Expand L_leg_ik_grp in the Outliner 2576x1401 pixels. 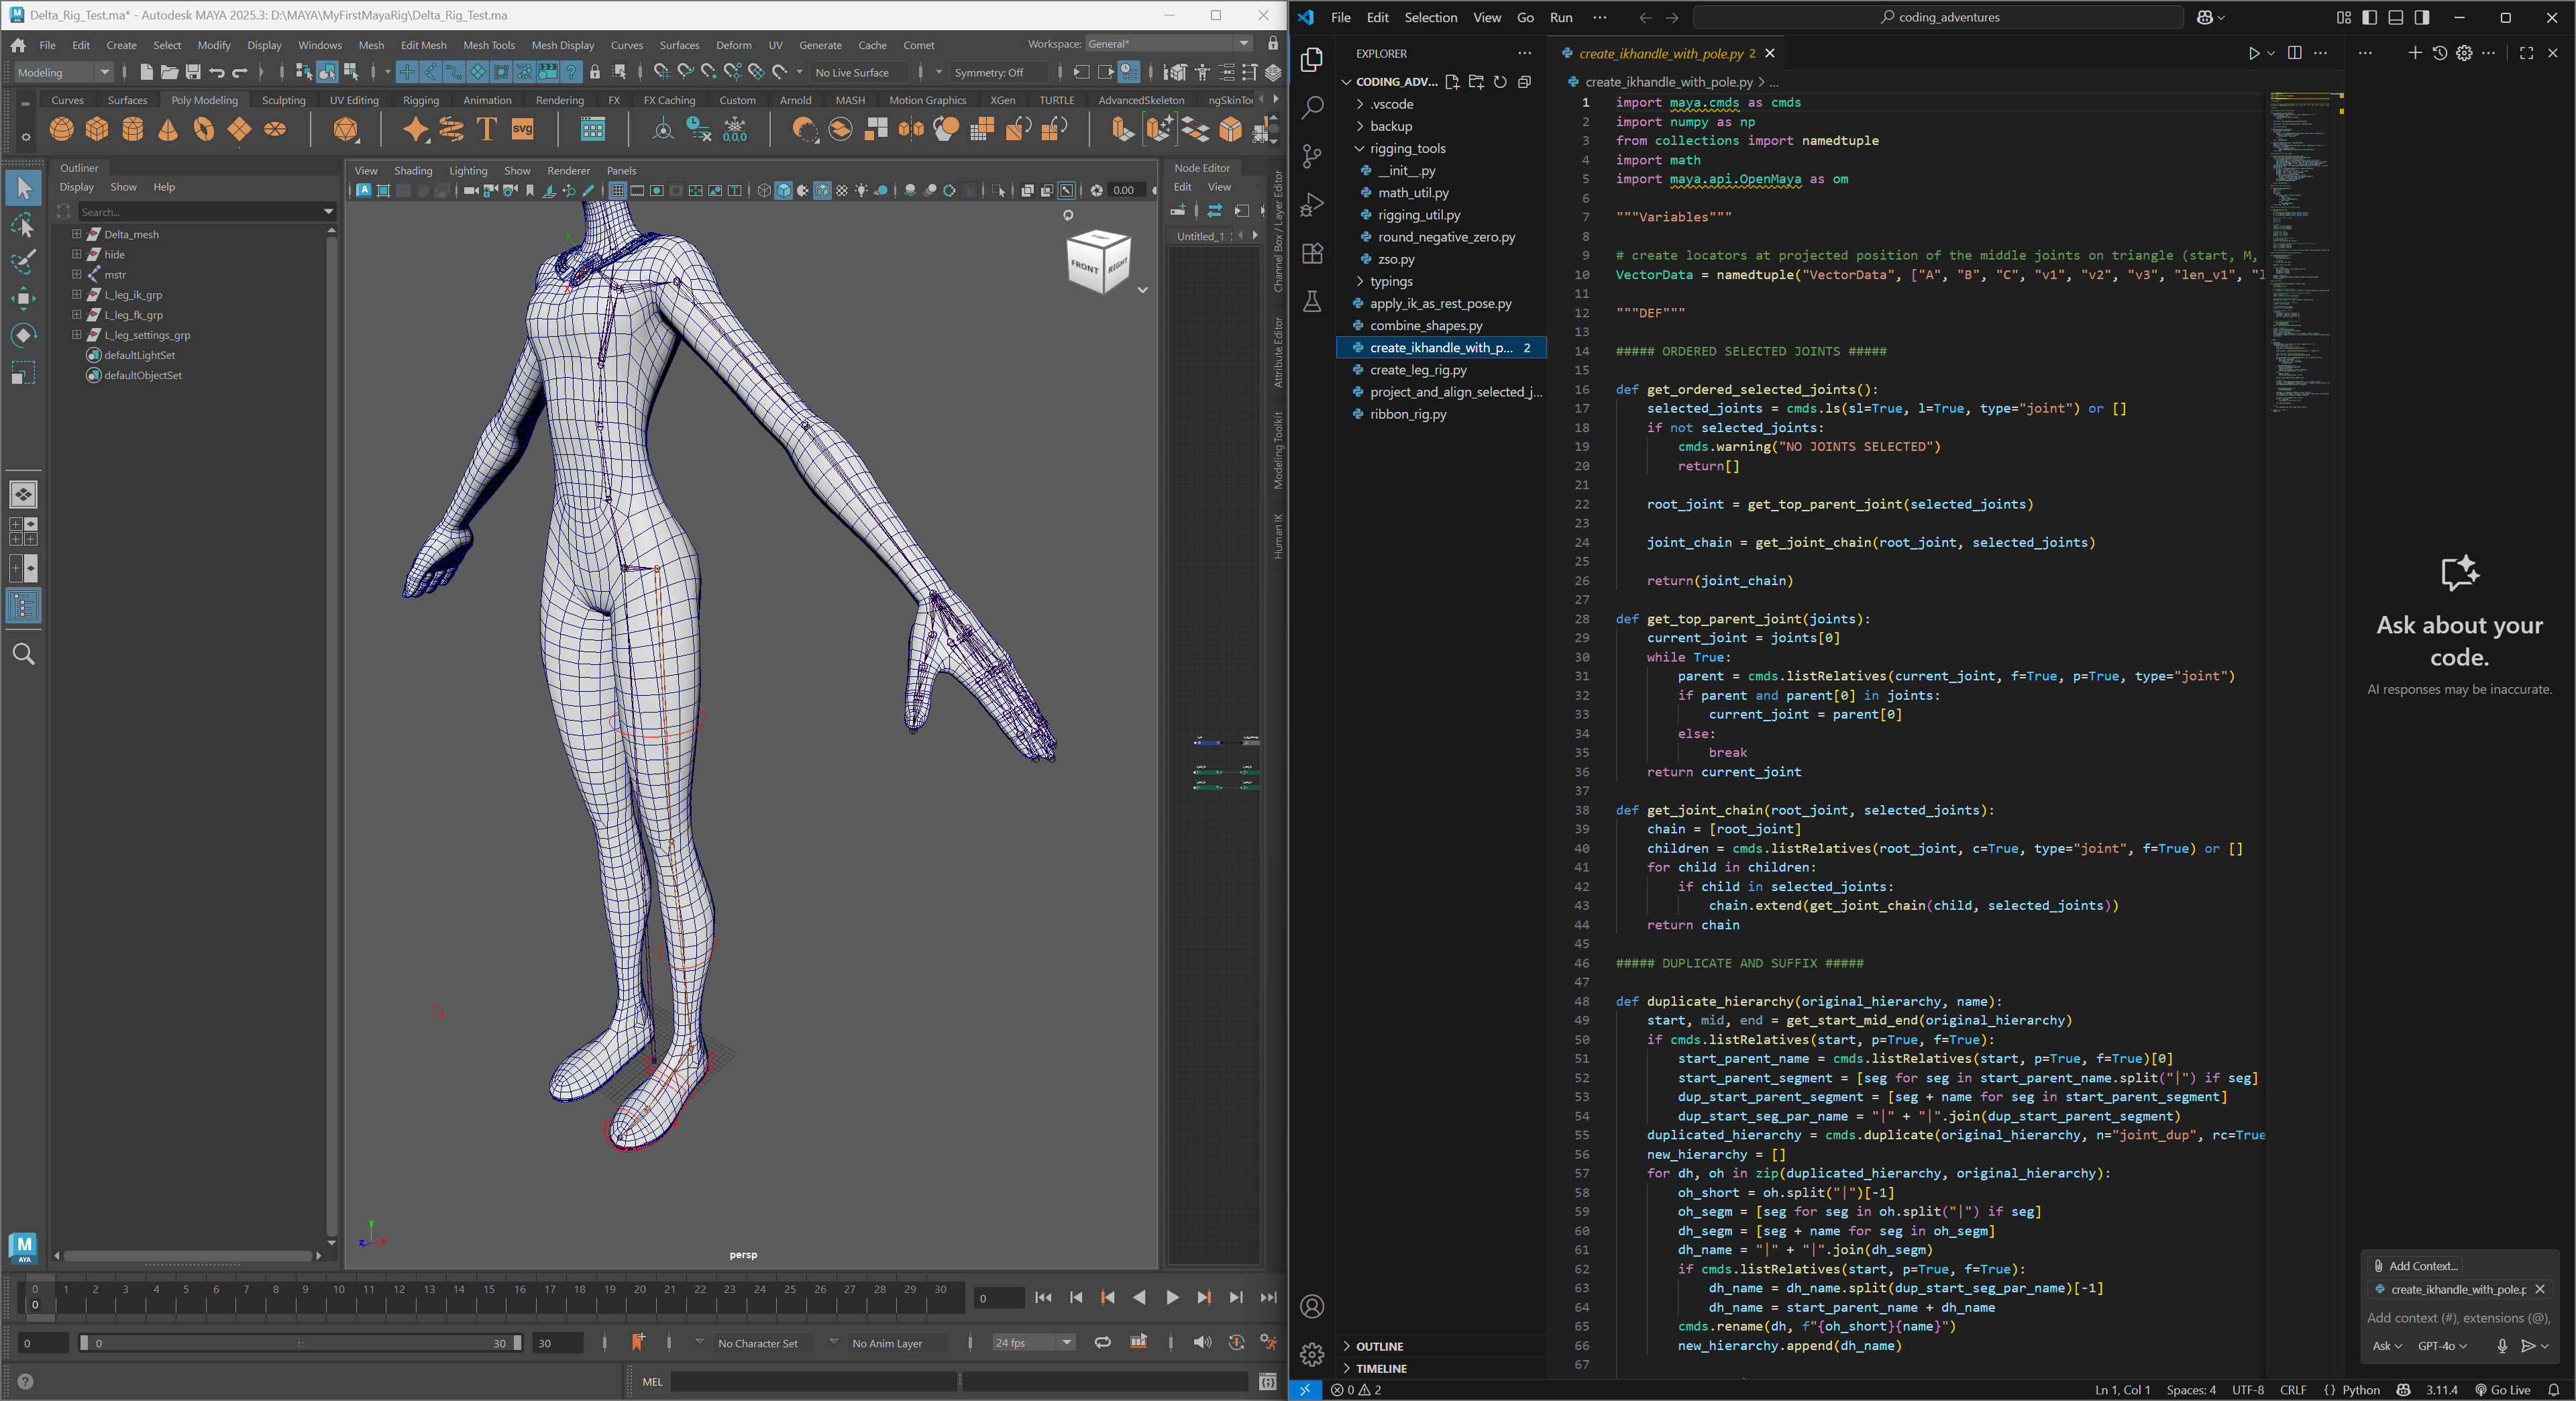click(76, 295)
